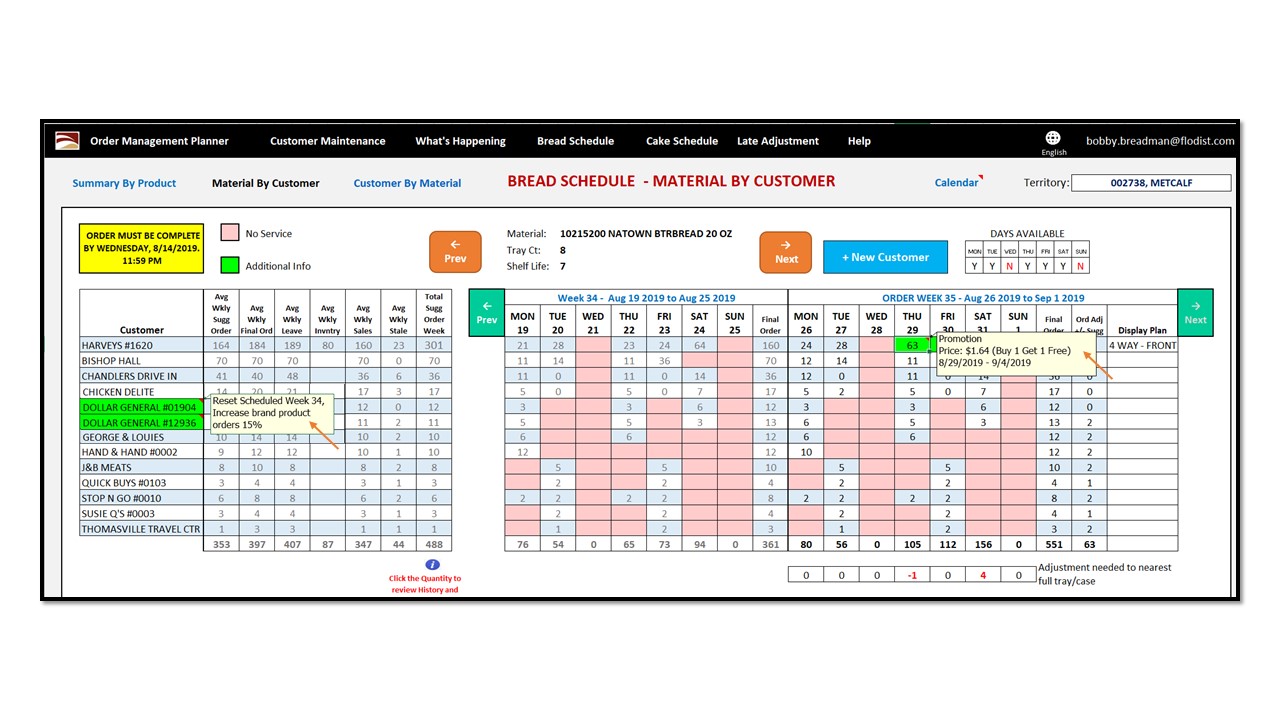
Task: Click green promotion cell showing 63
Action: click(x=912, y=346)
